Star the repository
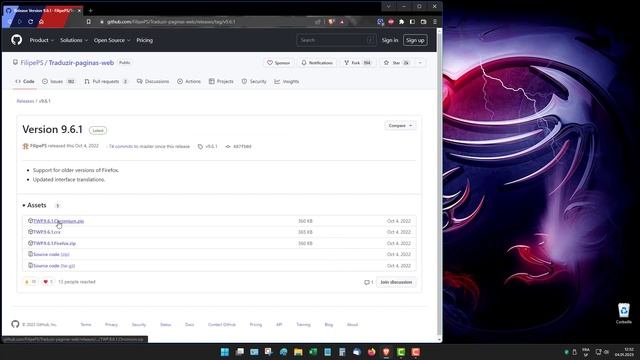Screen dimensions: 640x360 pos(396,63)
